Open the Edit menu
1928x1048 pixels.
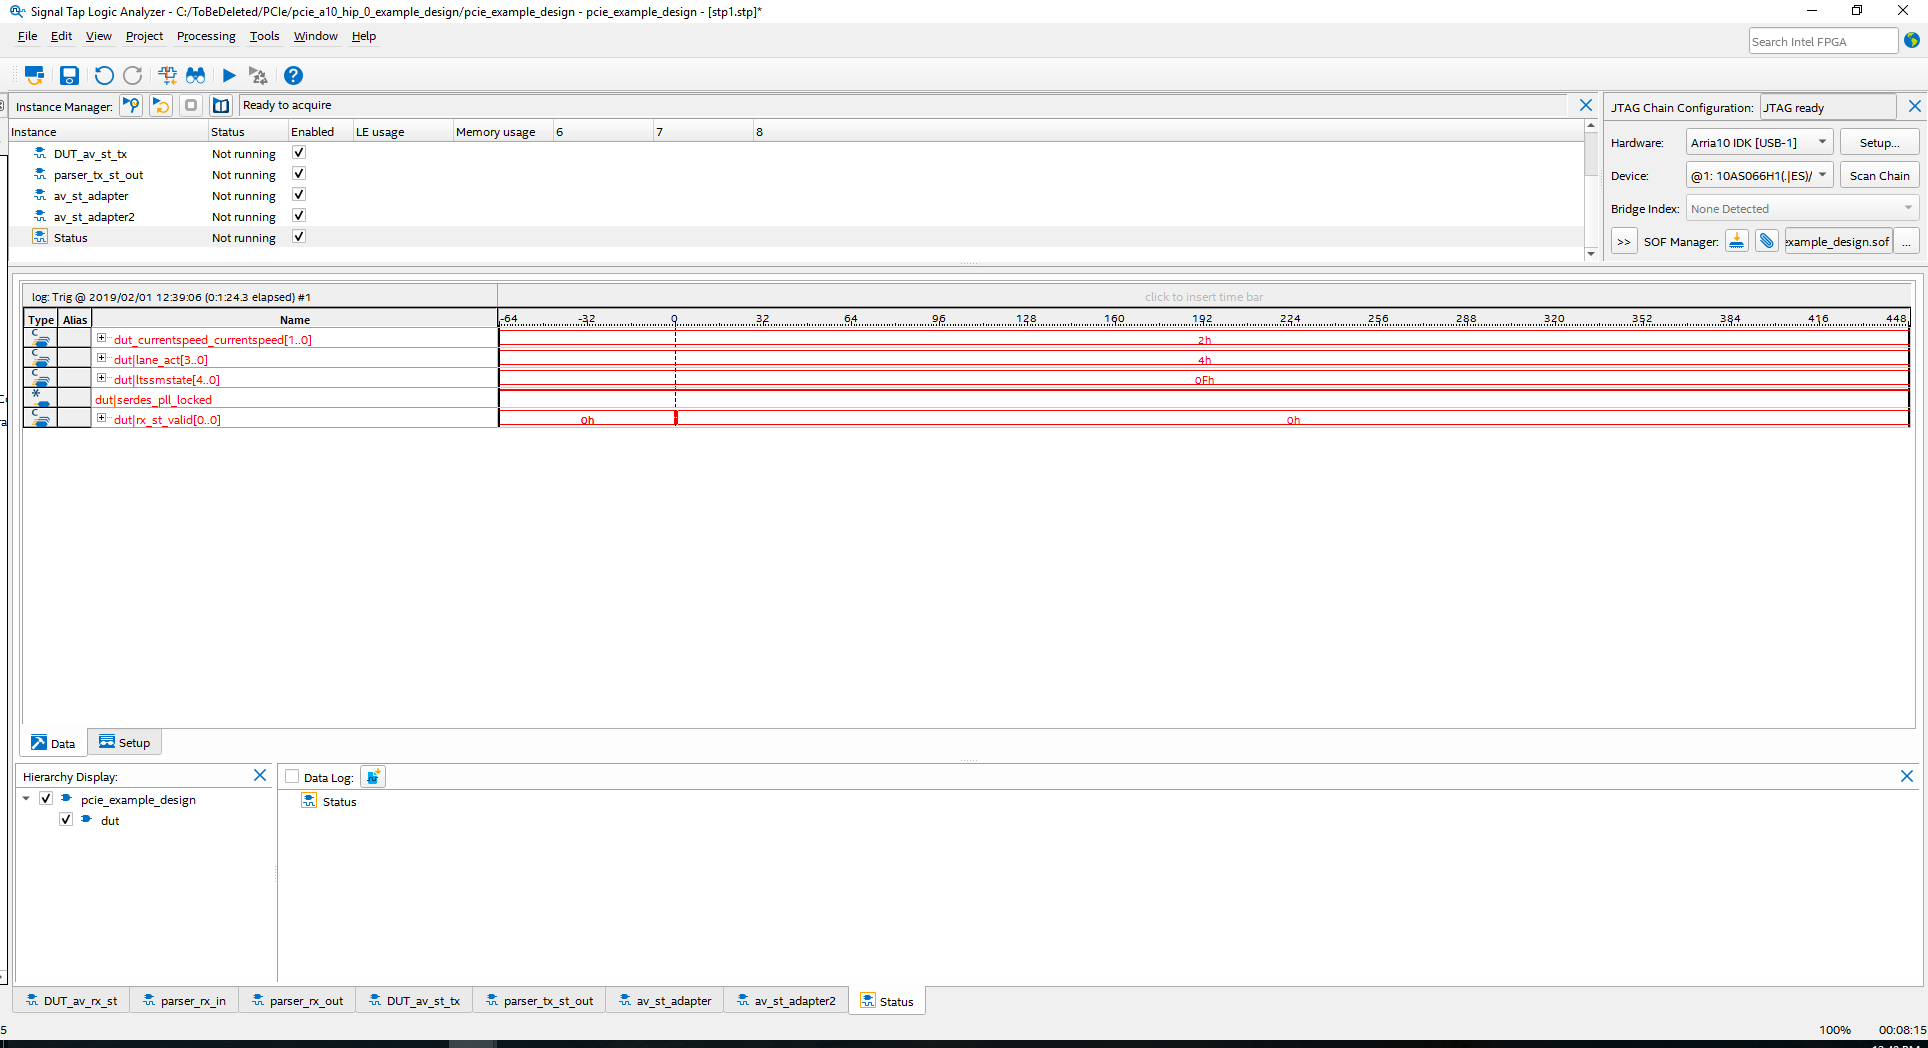pos(61,36)
